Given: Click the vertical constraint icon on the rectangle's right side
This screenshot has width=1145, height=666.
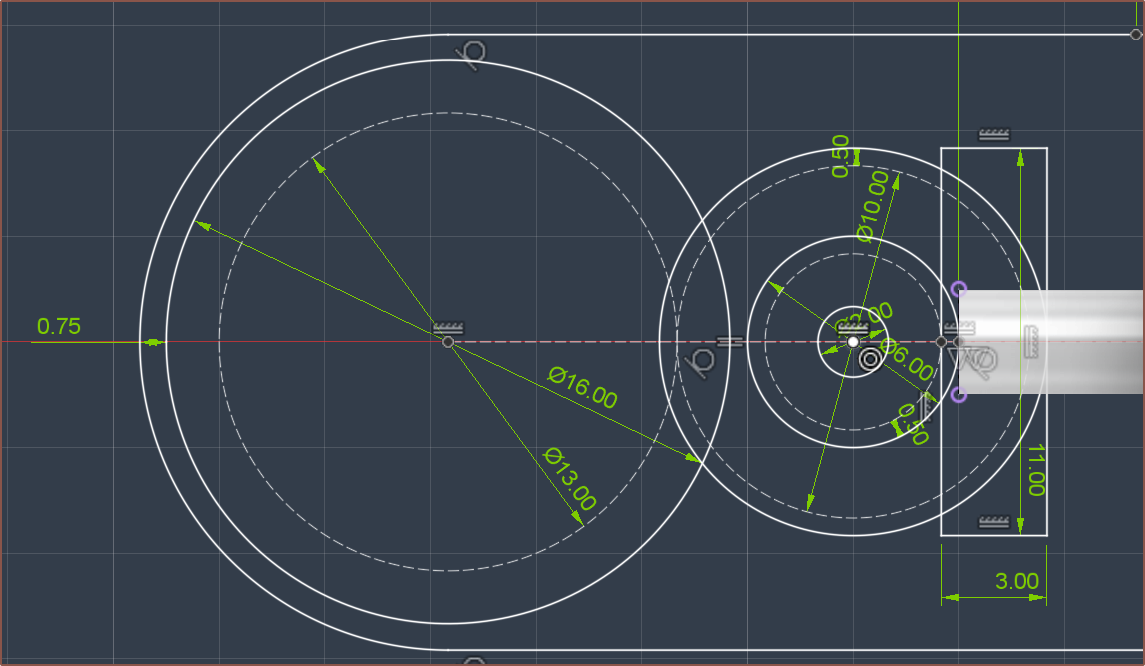Looking at the screenshot, I should click(1032, 342).
